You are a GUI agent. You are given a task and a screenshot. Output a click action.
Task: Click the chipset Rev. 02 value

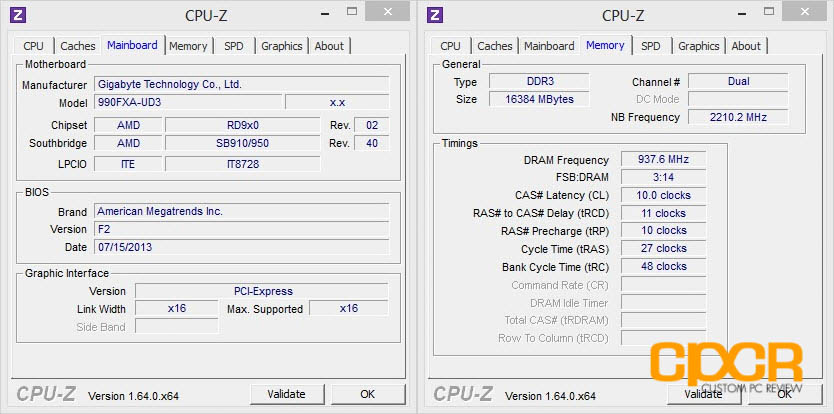(x=372, y=126)
